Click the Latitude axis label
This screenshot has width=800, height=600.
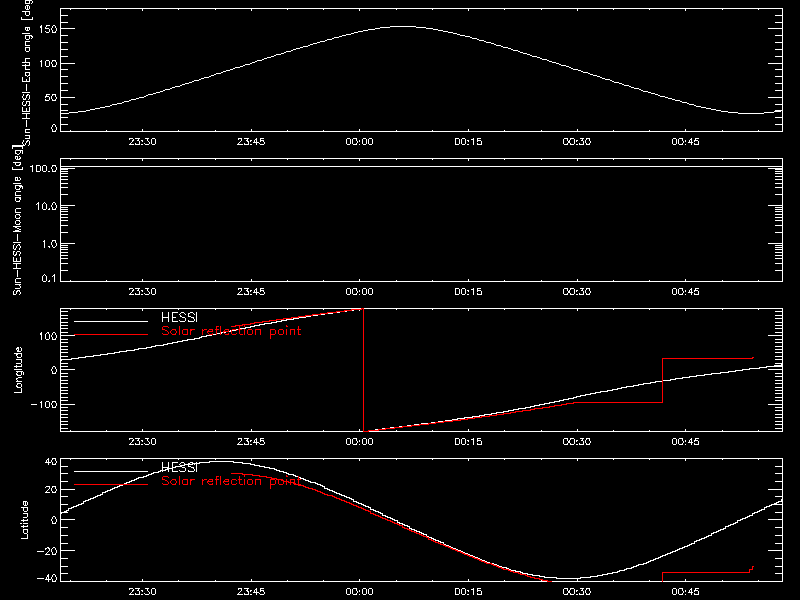[x=24, y=520]
